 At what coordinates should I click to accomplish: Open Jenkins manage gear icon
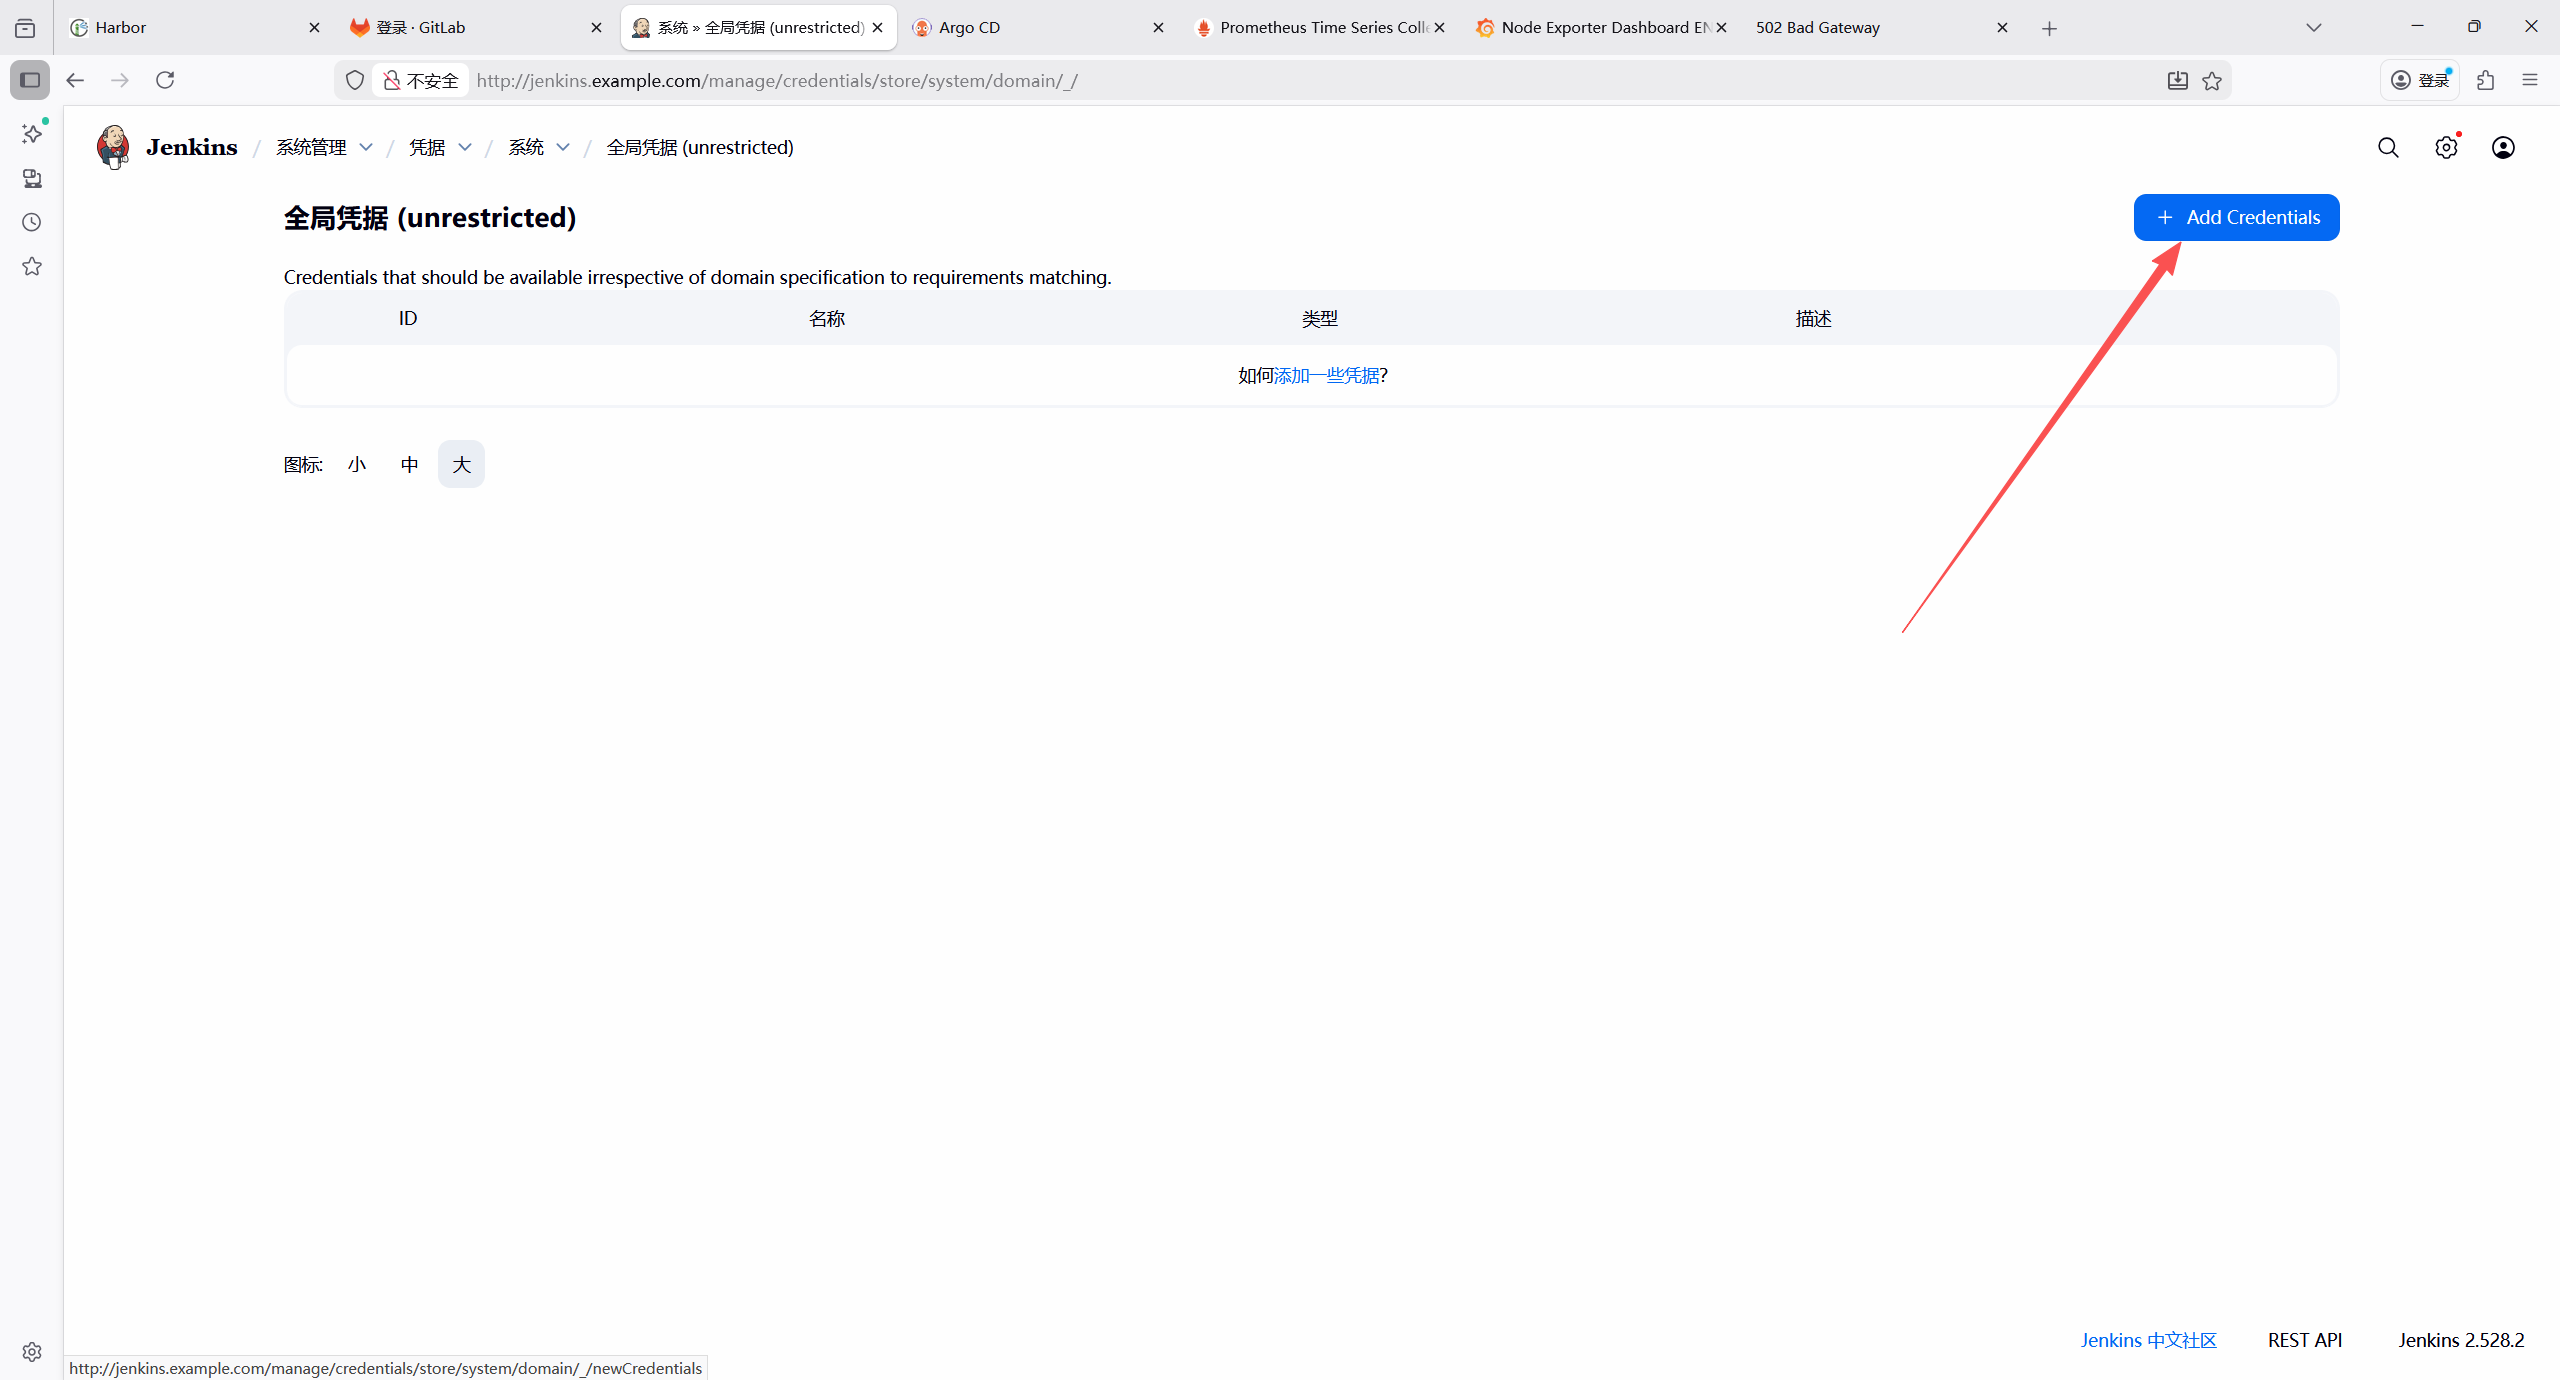(x=2446, y=148)
